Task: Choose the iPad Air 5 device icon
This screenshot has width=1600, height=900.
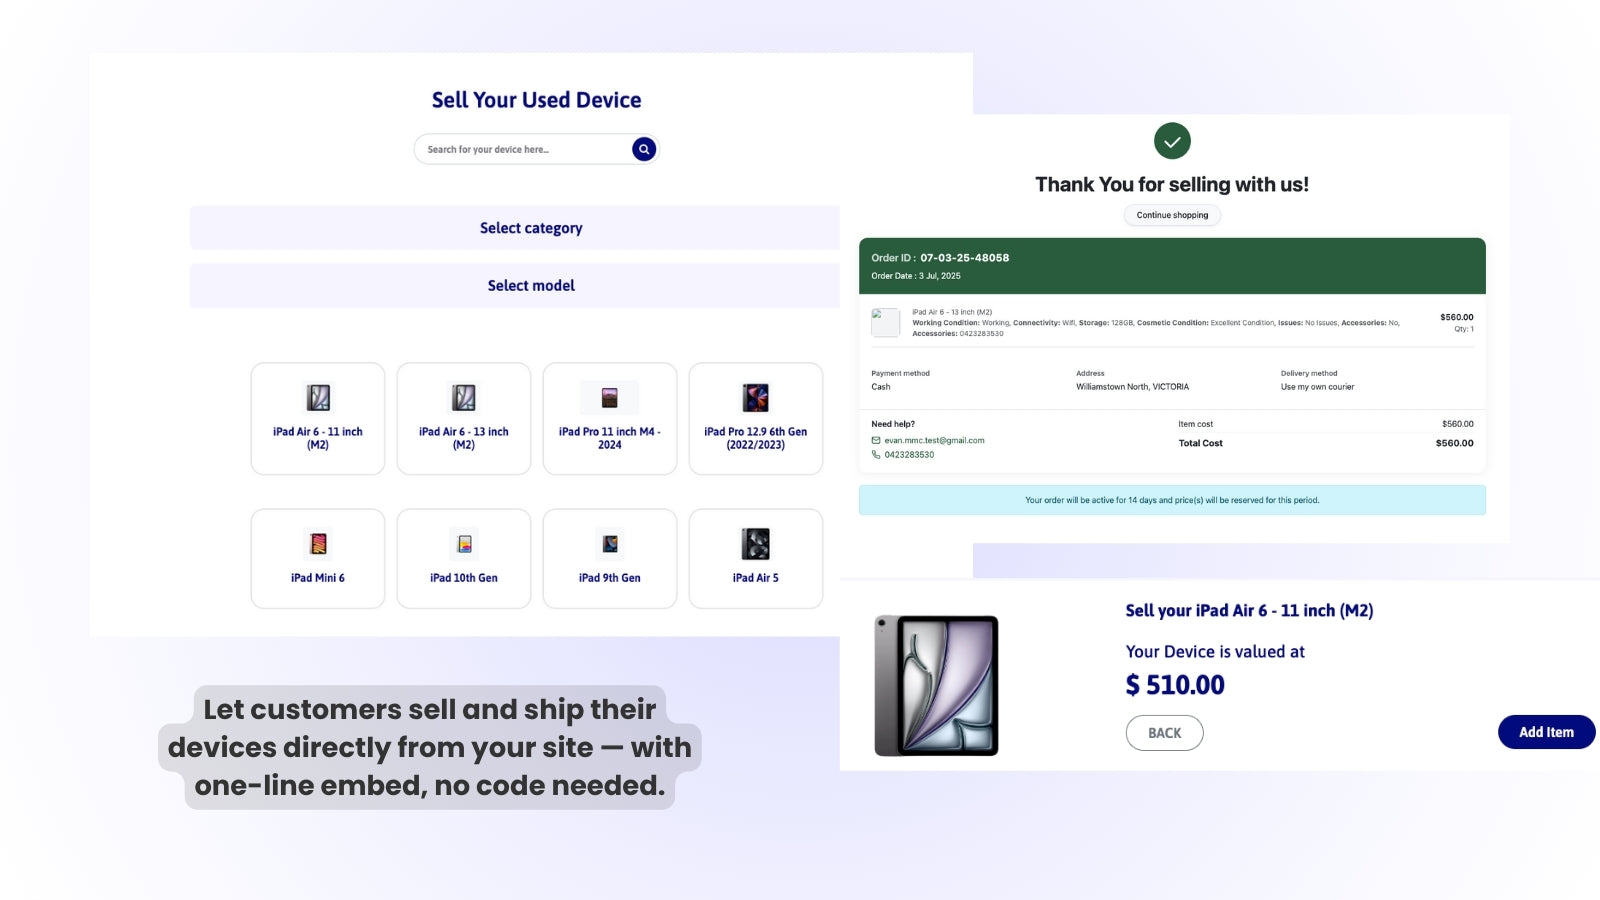Action: (756, 544)
